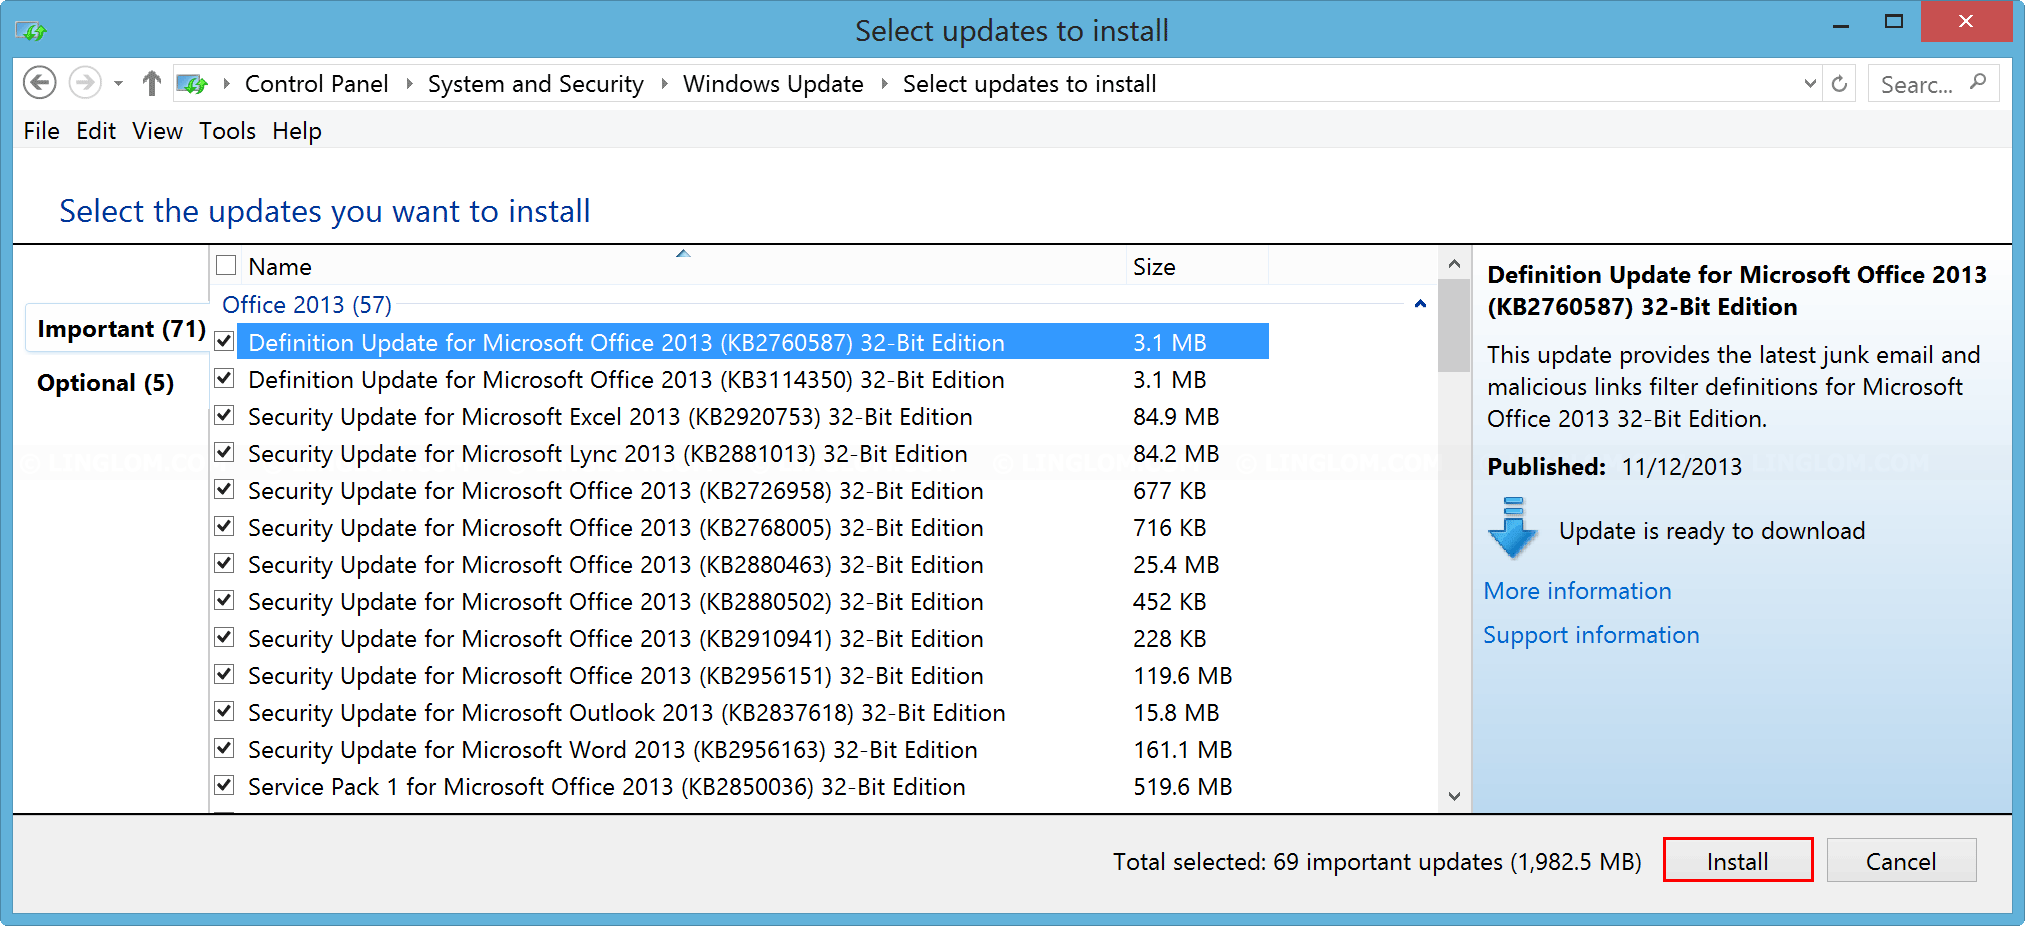Viewport: 2025px width, 926px height.
Task: Uncheck Security Update for Word 2013 KB2956163
Action: coord(225,748)
